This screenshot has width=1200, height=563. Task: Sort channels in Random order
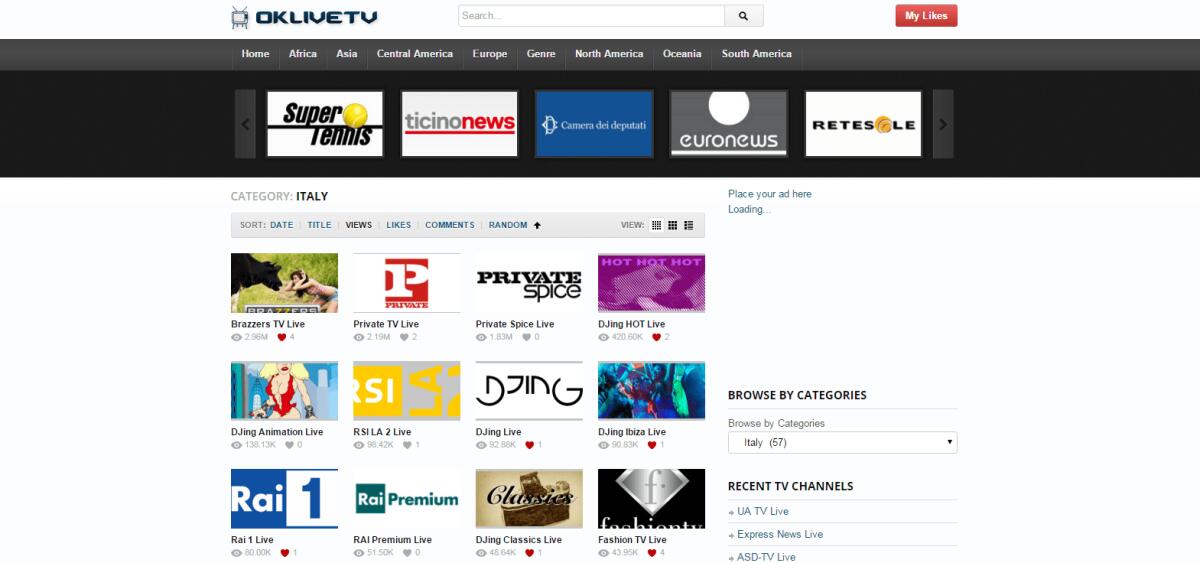pos(508,225)
